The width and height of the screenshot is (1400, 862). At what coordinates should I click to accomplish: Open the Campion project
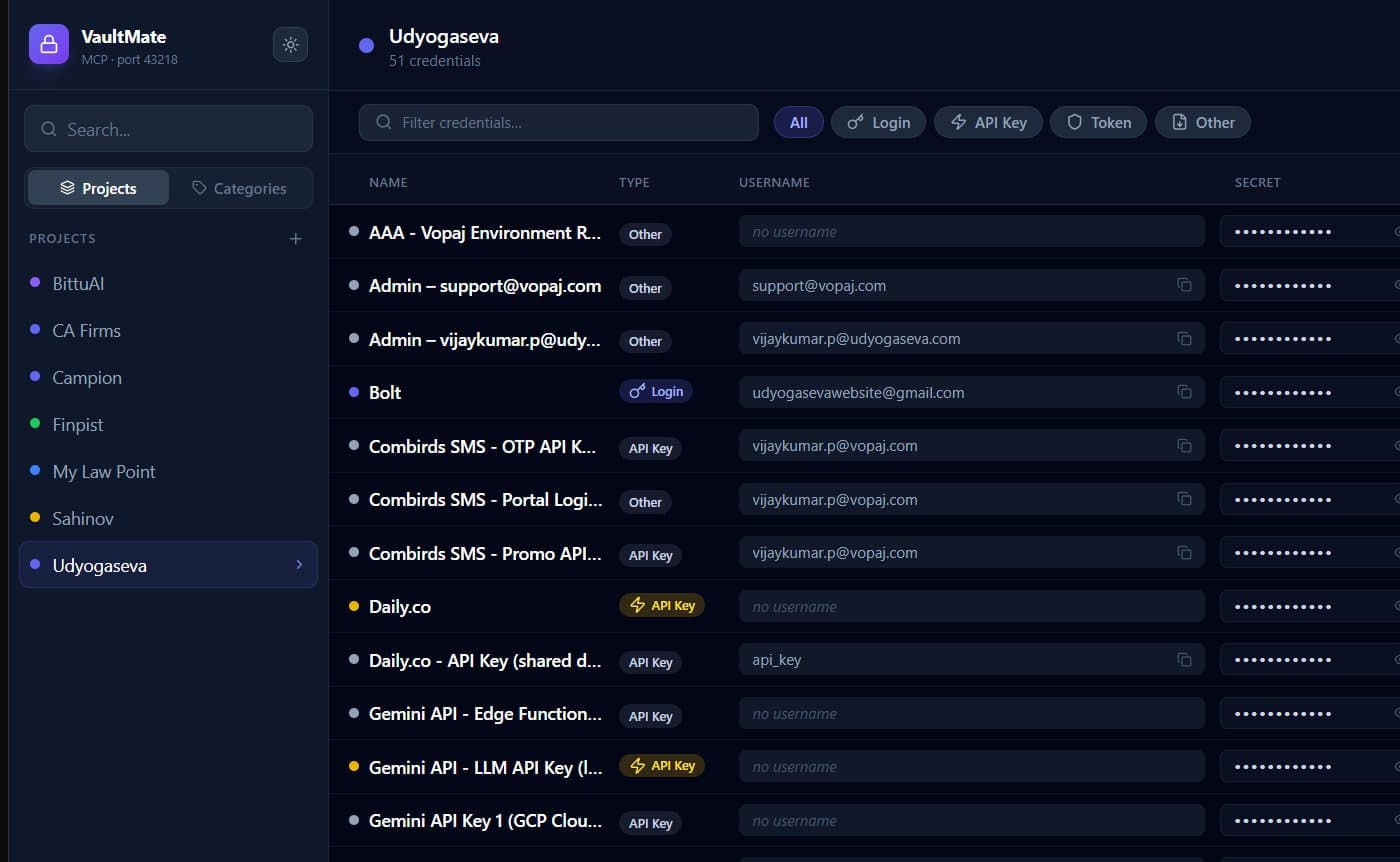(168, 378)
